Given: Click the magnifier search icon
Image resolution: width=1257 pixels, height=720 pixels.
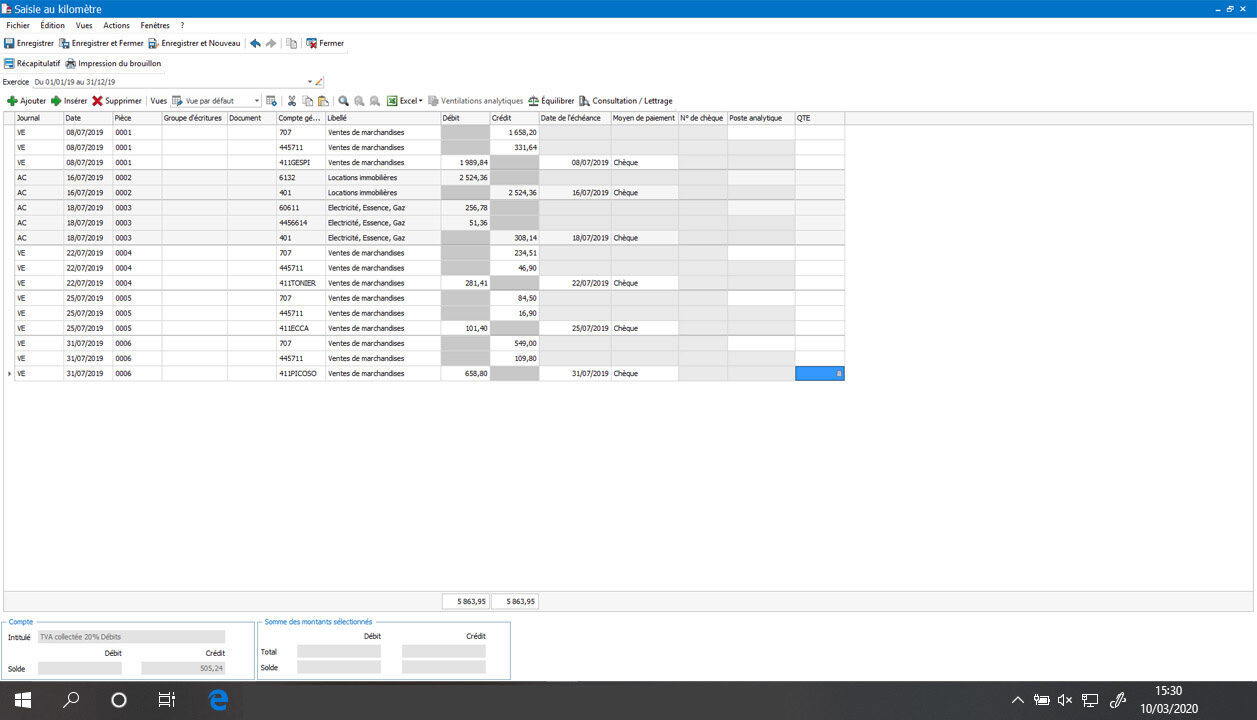Looking at the screenshot, I should 343,101.
